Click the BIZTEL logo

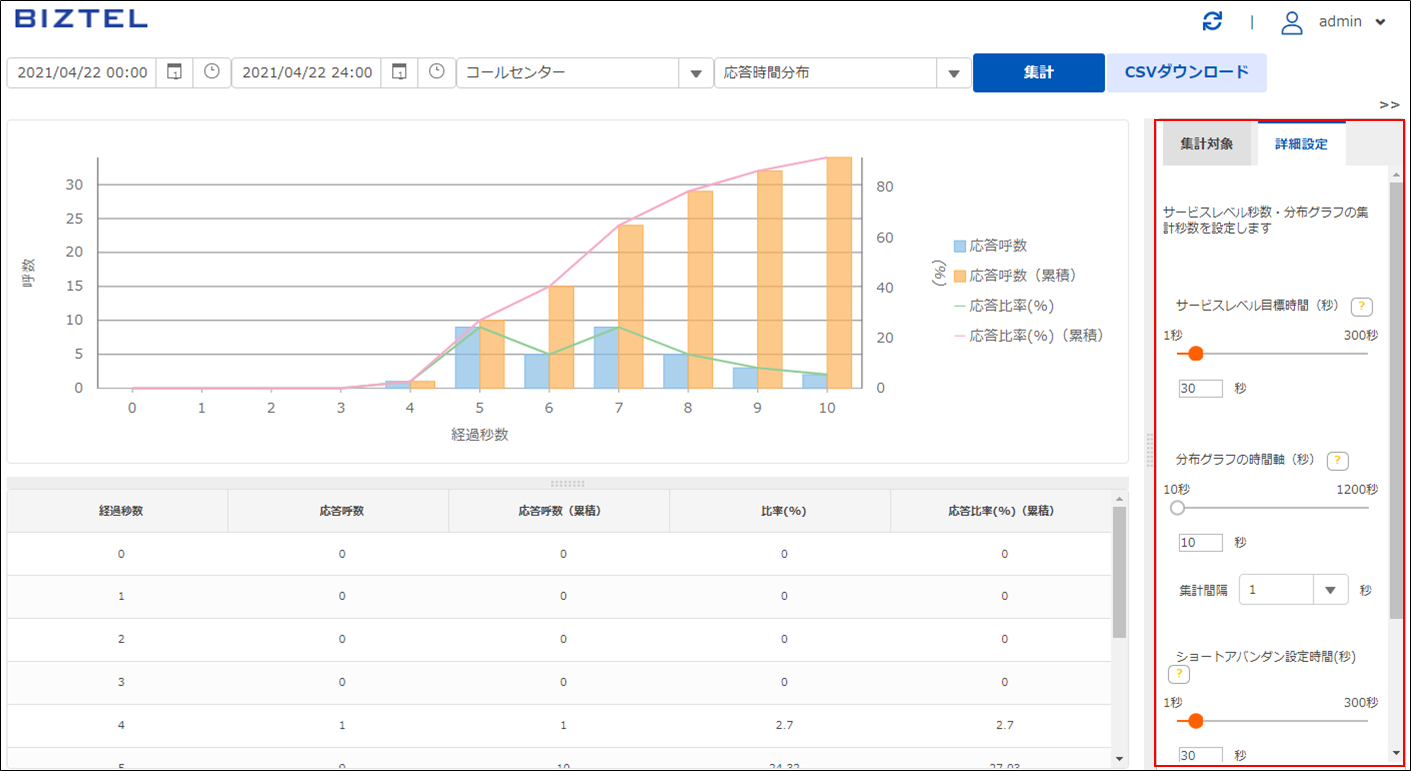[82, 19]
